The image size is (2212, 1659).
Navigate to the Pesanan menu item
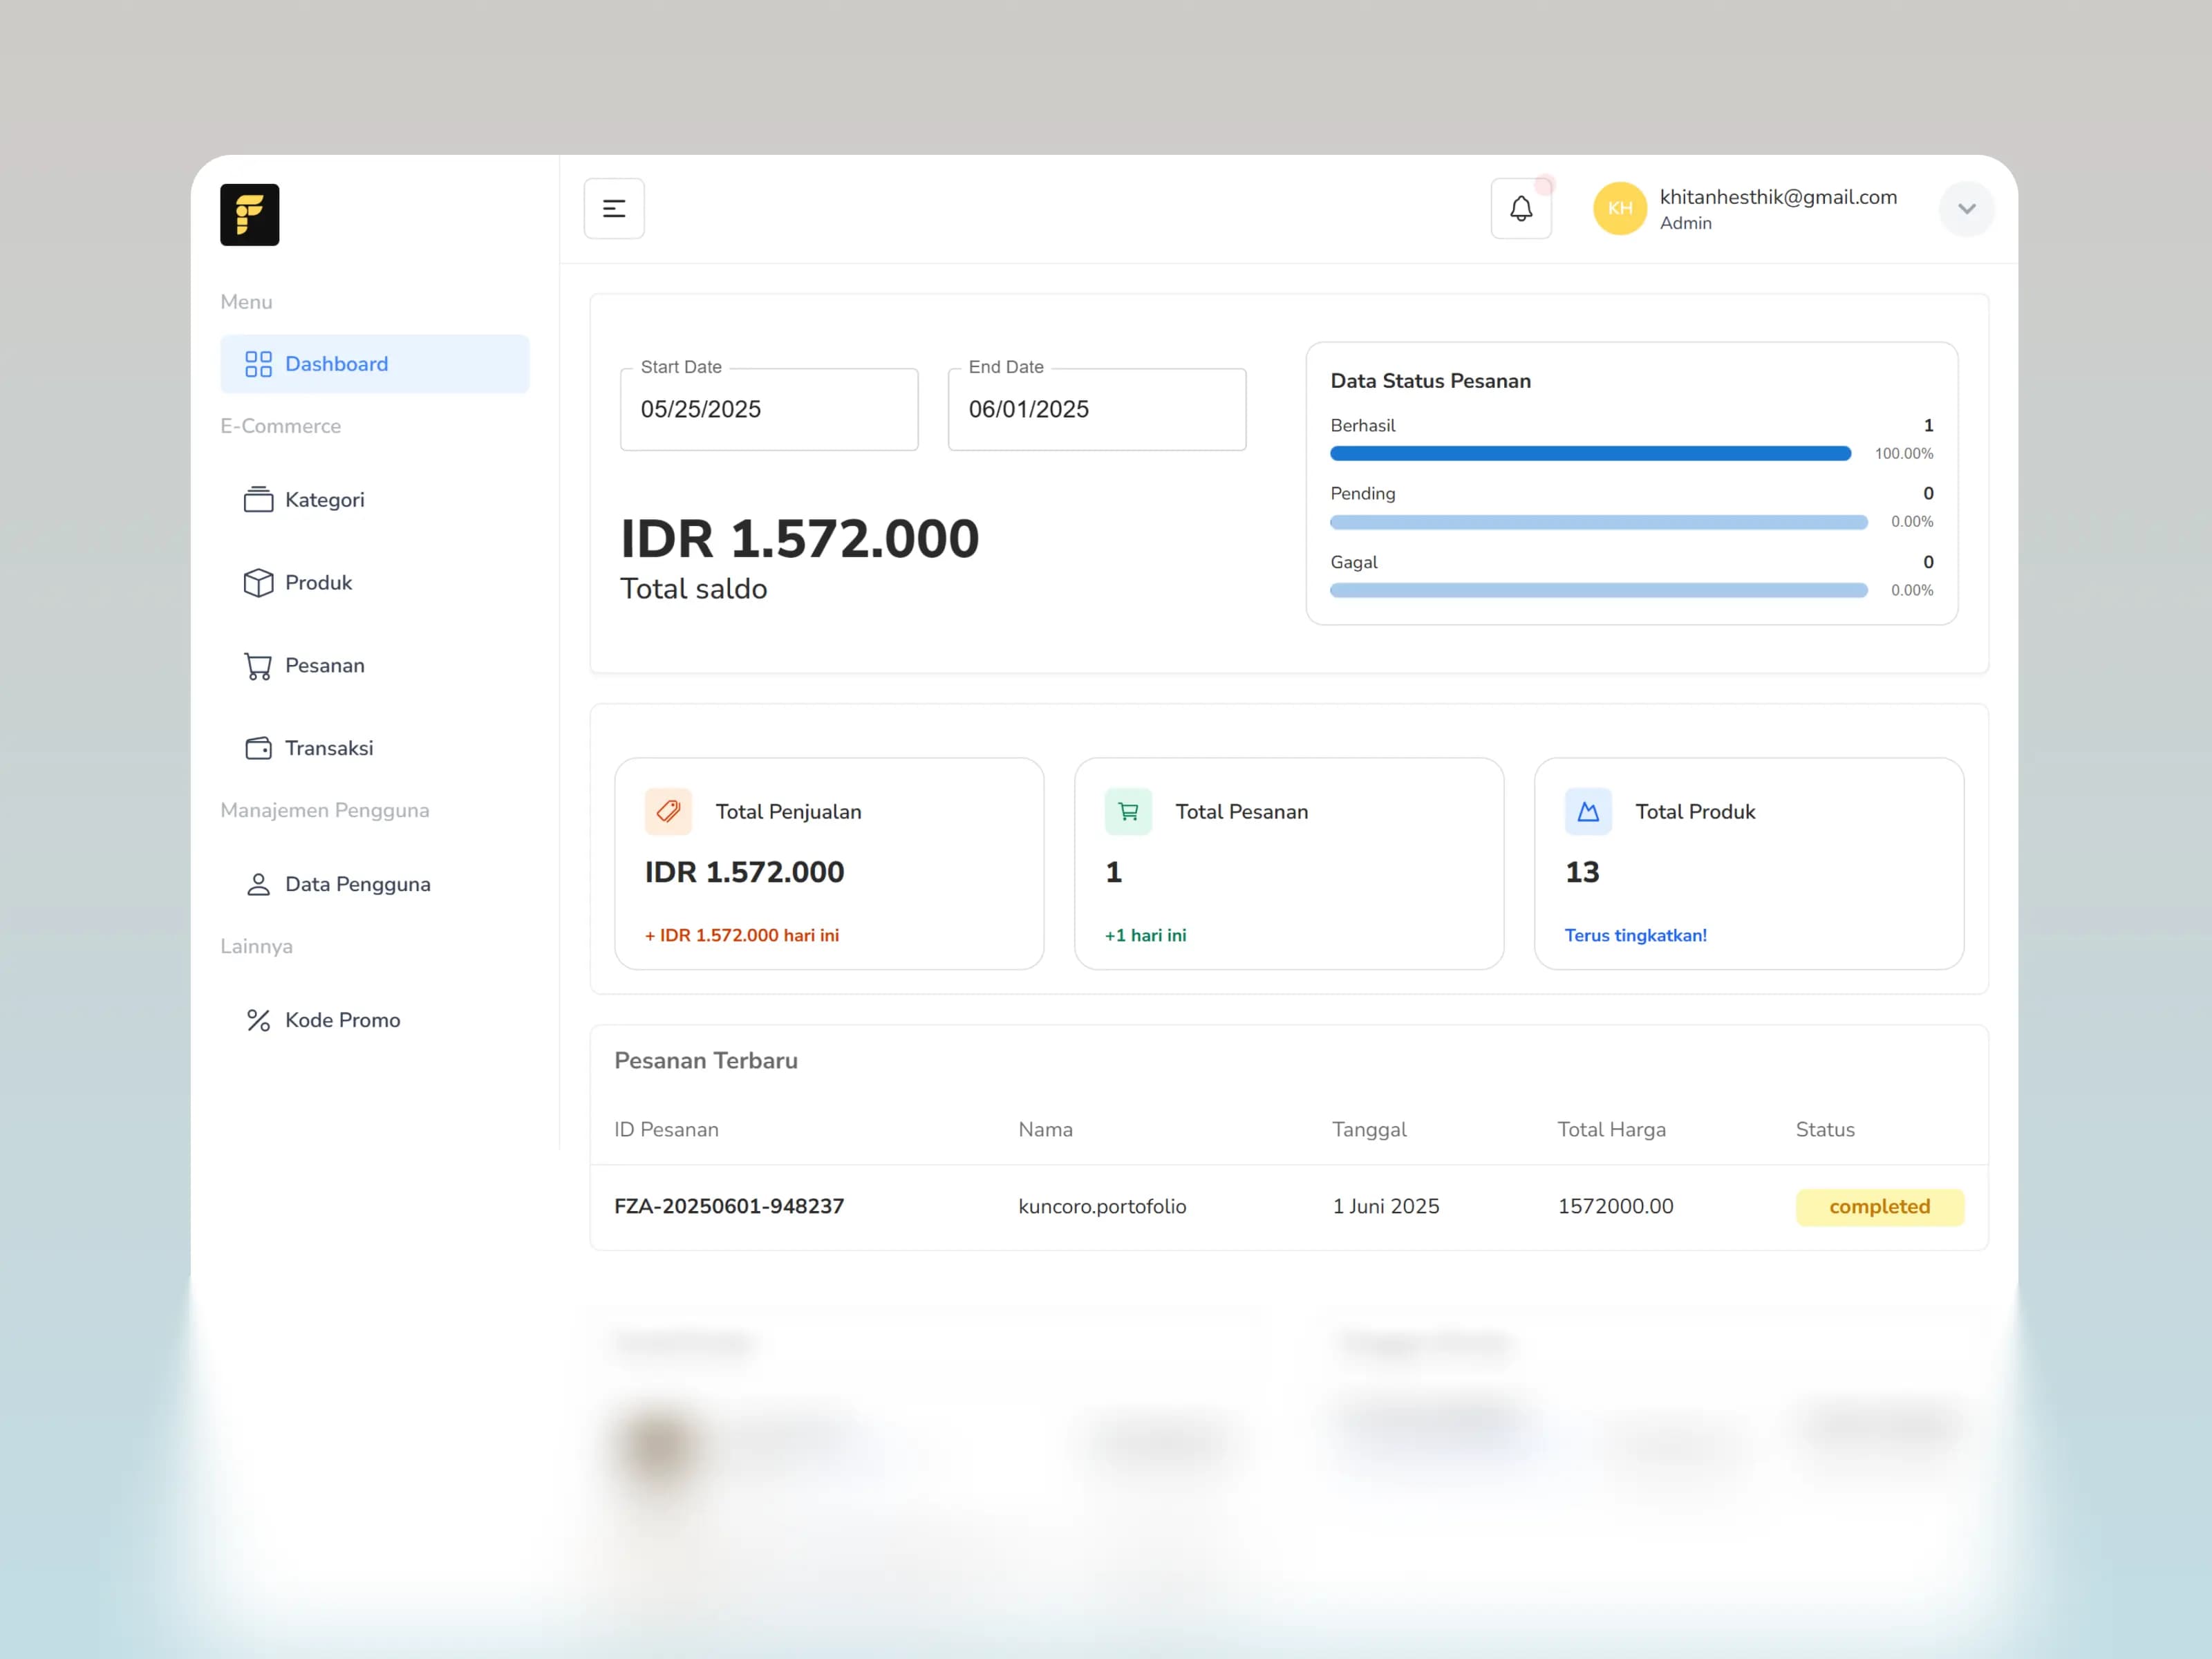[x=375, y=666]
